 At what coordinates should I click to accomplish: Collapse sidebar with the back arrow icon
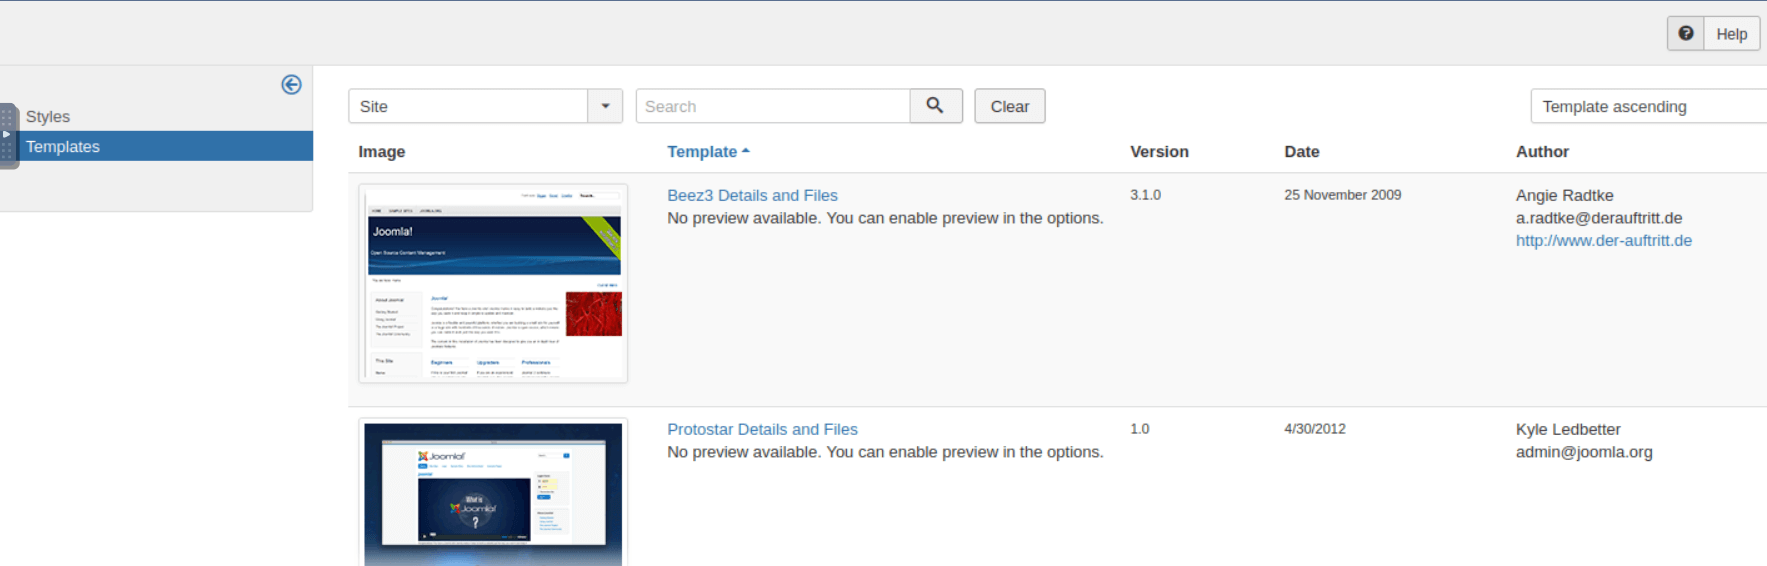point(291,85)
